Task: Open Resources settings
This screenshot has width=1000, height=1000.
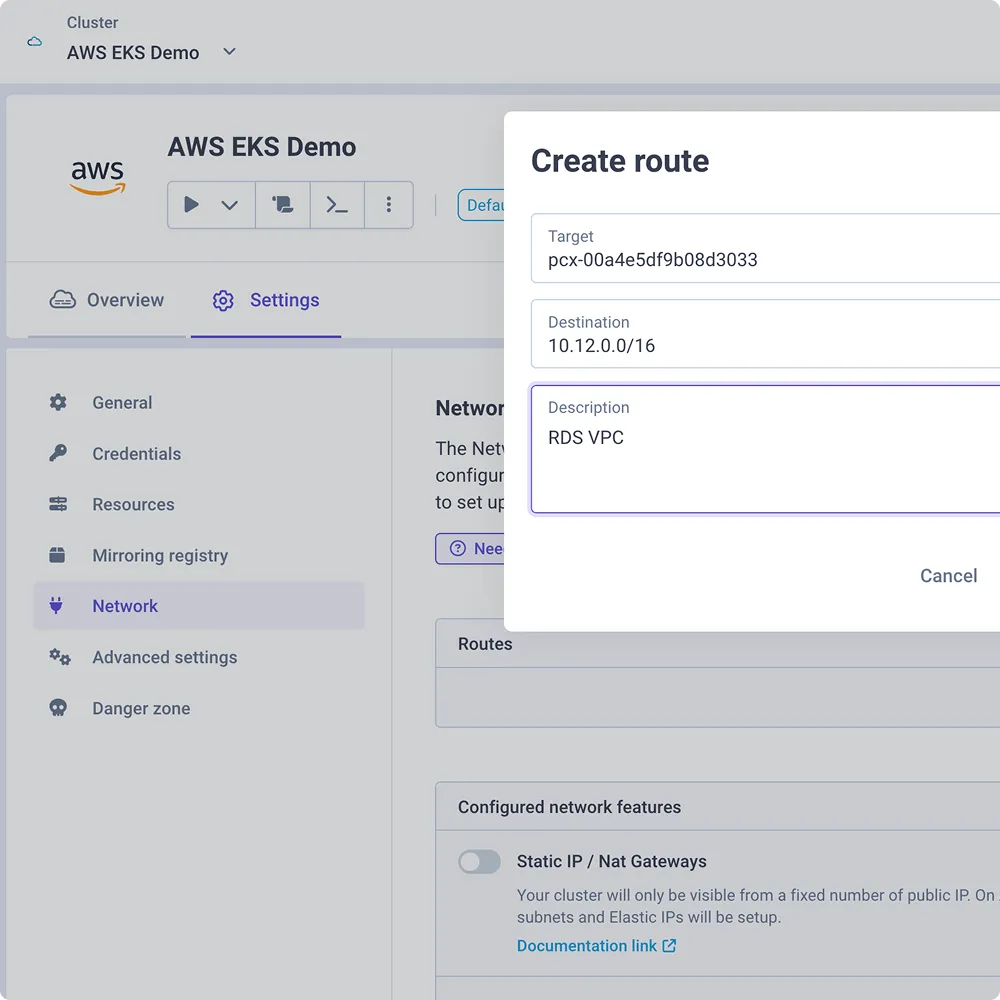Action: point(199,504)
